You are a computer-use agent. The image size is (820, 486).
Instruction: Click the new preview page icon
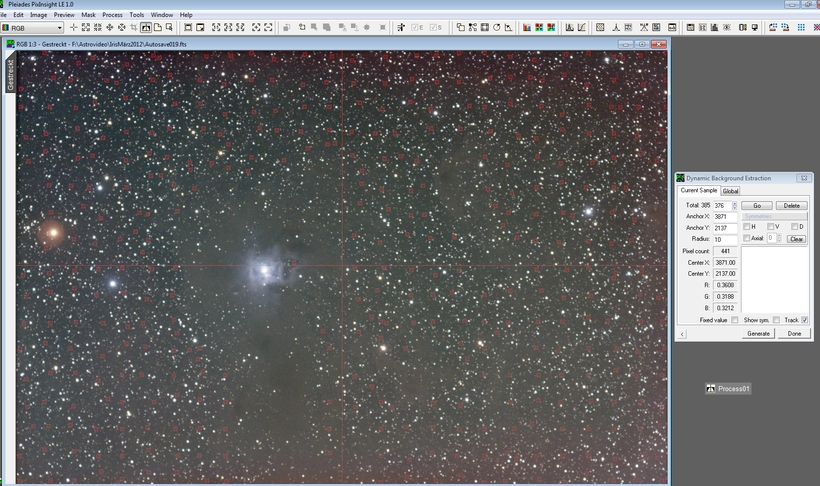[157, 27]
